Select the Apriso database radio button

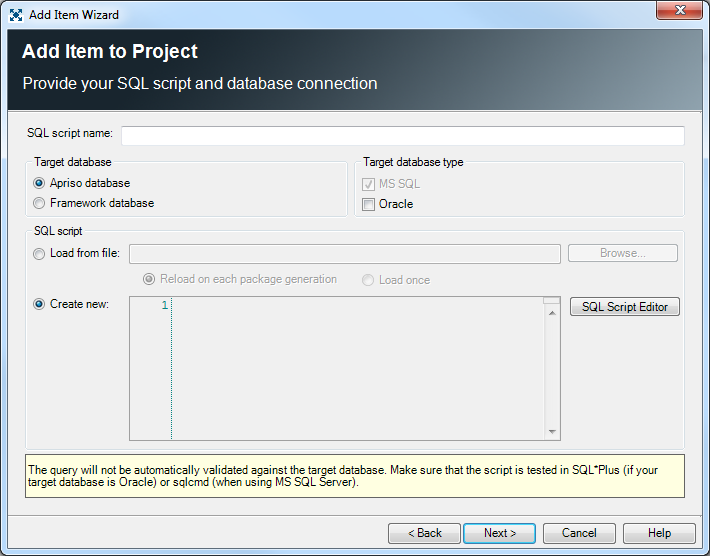(40, 183)
